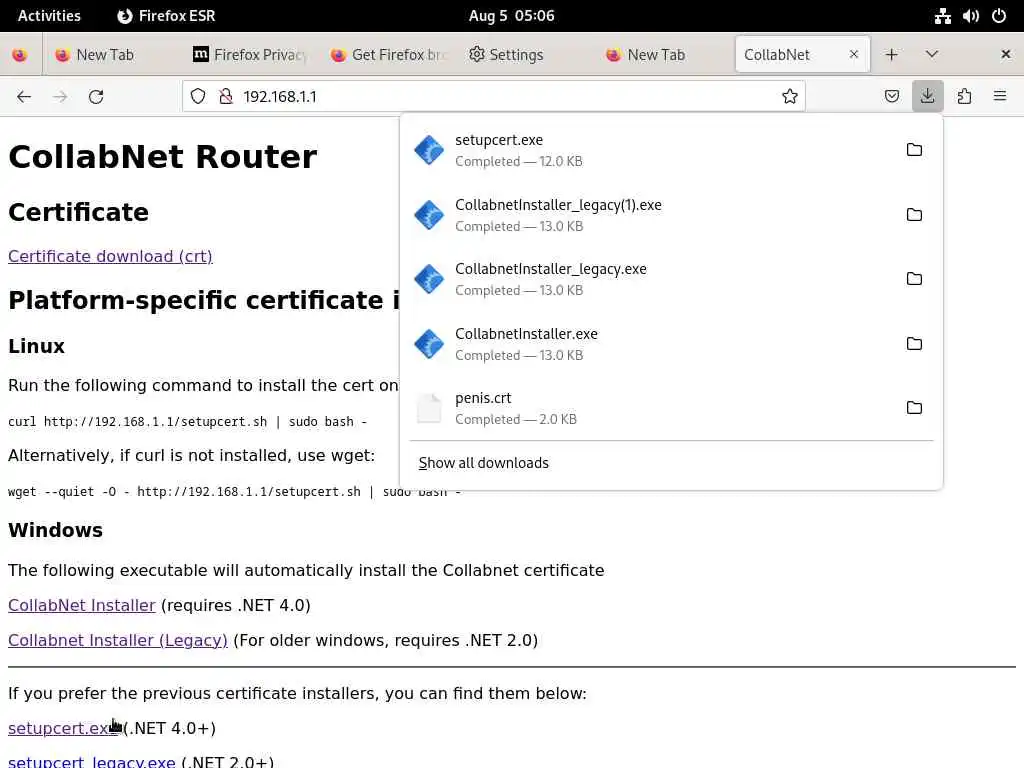Show CollabnetInstaller_legacy.exe in its folder
The height and width of the screenshot is (768, 1024).
pyautogui.click(x=914, y=279)
